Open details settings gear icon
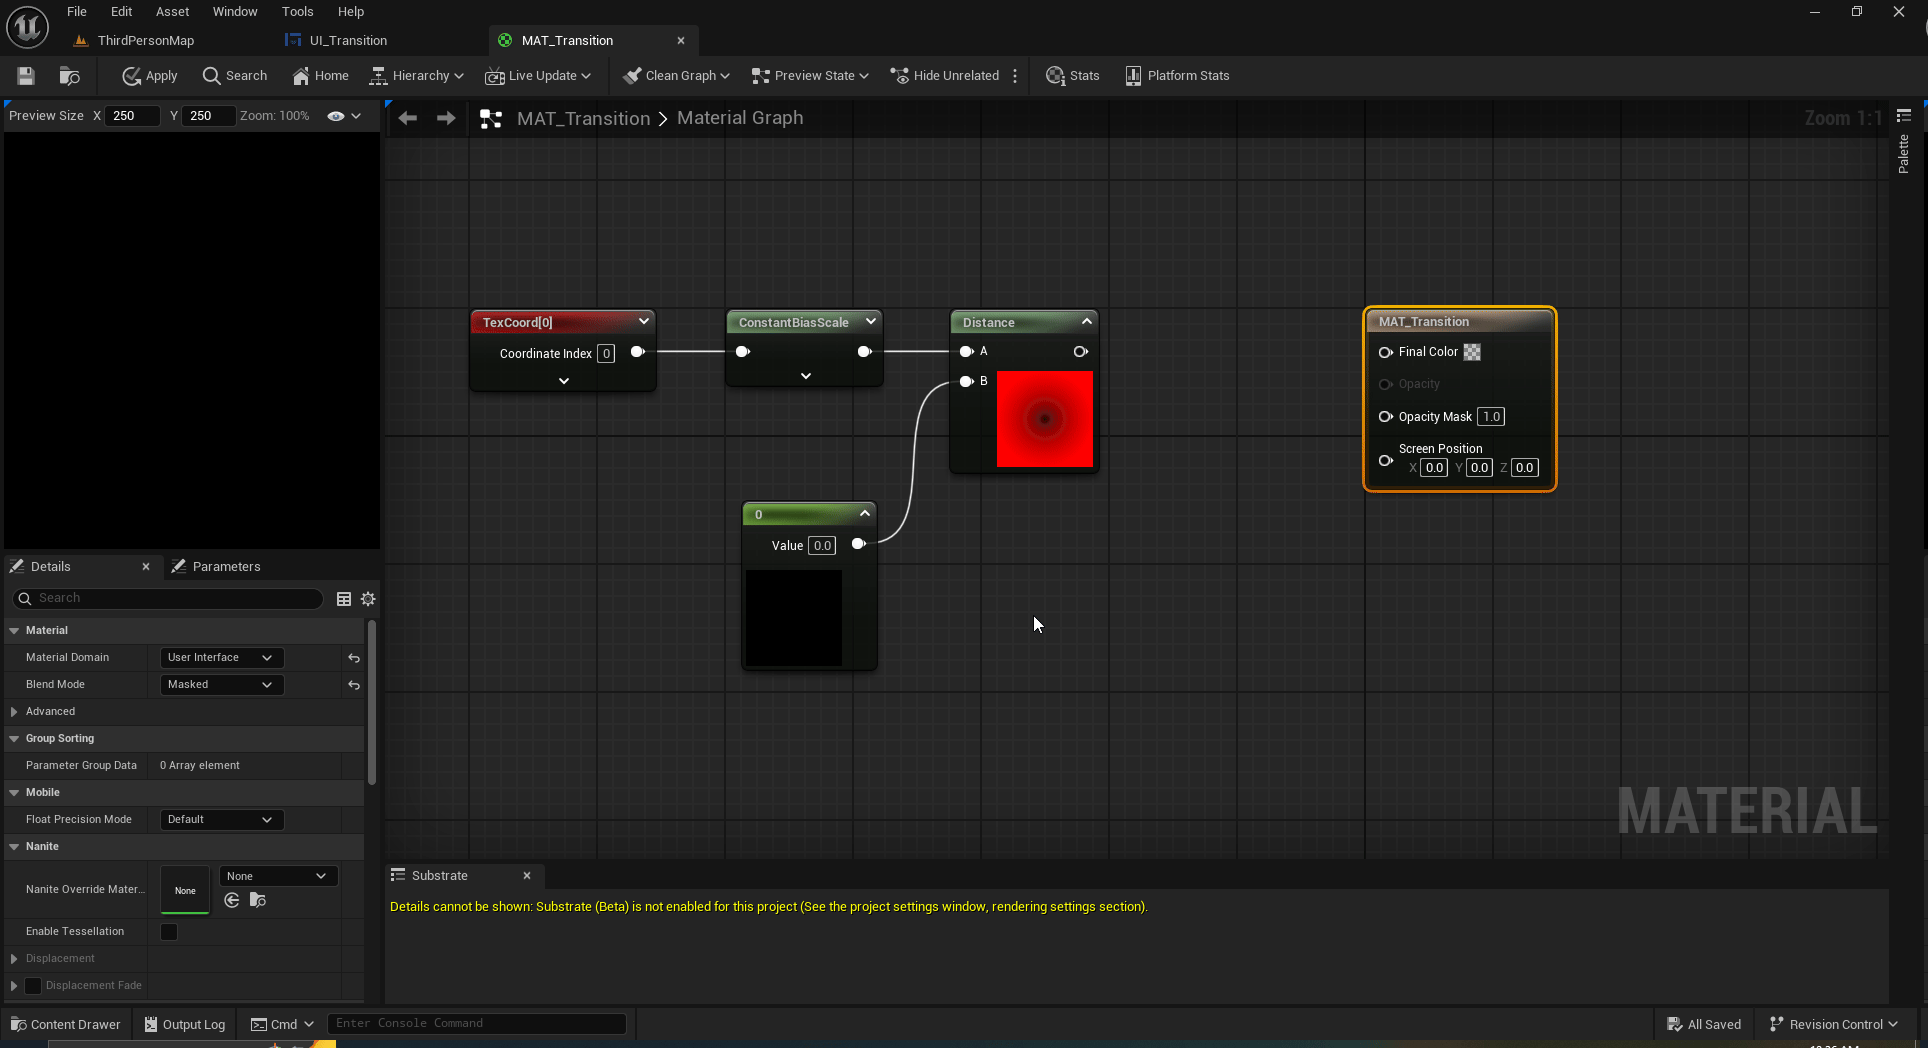Viewport: 1928px width, 1048px height. pos(368,599)
